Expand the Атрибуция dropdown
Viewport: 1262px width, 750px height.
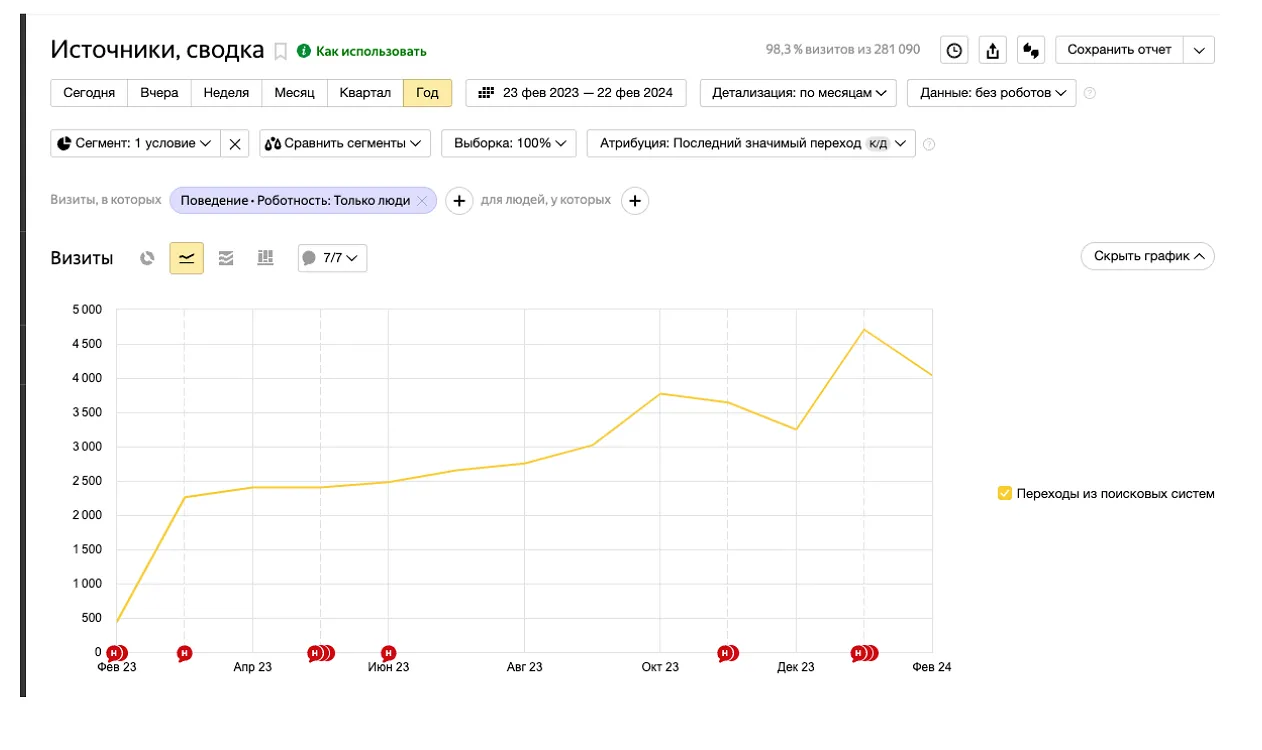click(750, 144)
